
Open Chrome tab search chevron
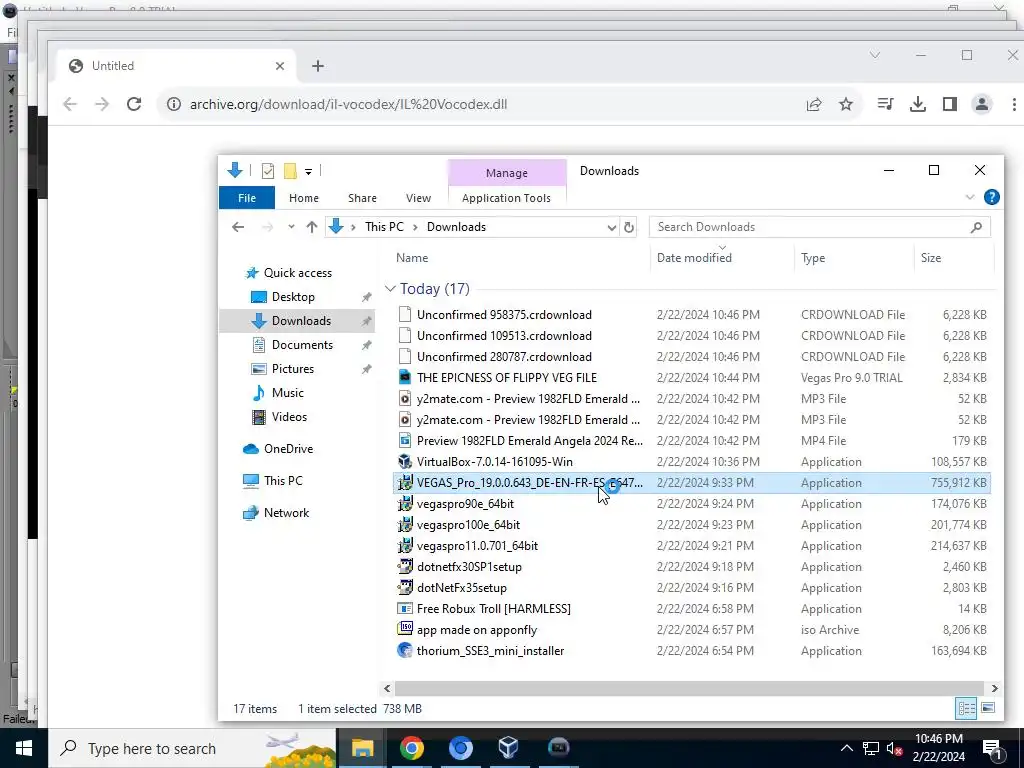click(875, 55)
